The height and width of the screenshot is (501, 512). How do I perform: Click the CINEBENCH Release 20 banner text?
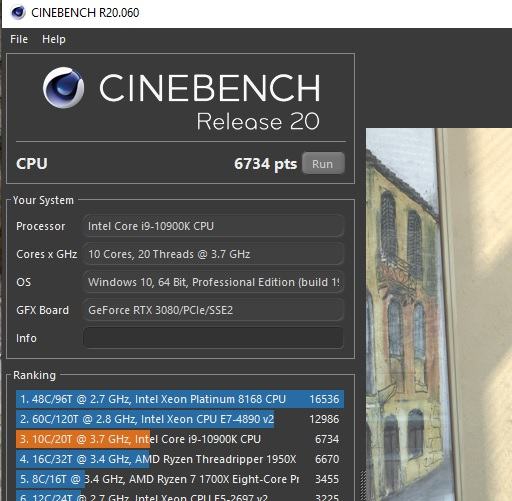coord(209,102)
